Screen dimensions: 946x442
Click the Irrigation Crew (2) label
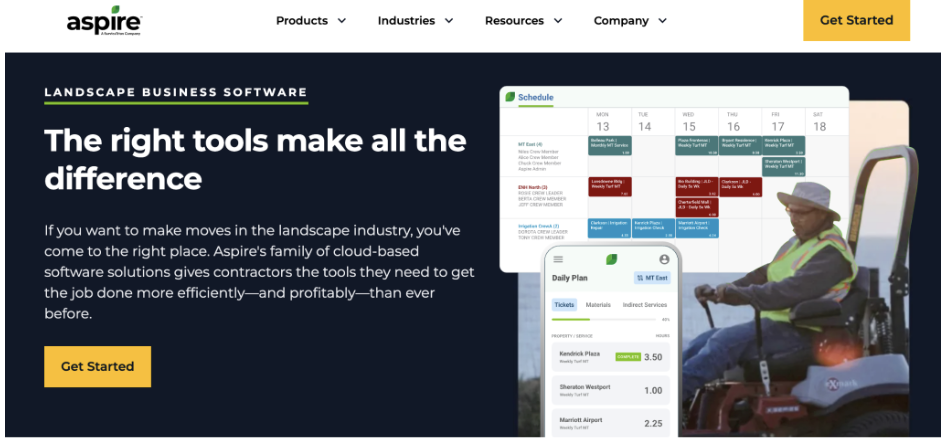(538, 225)
